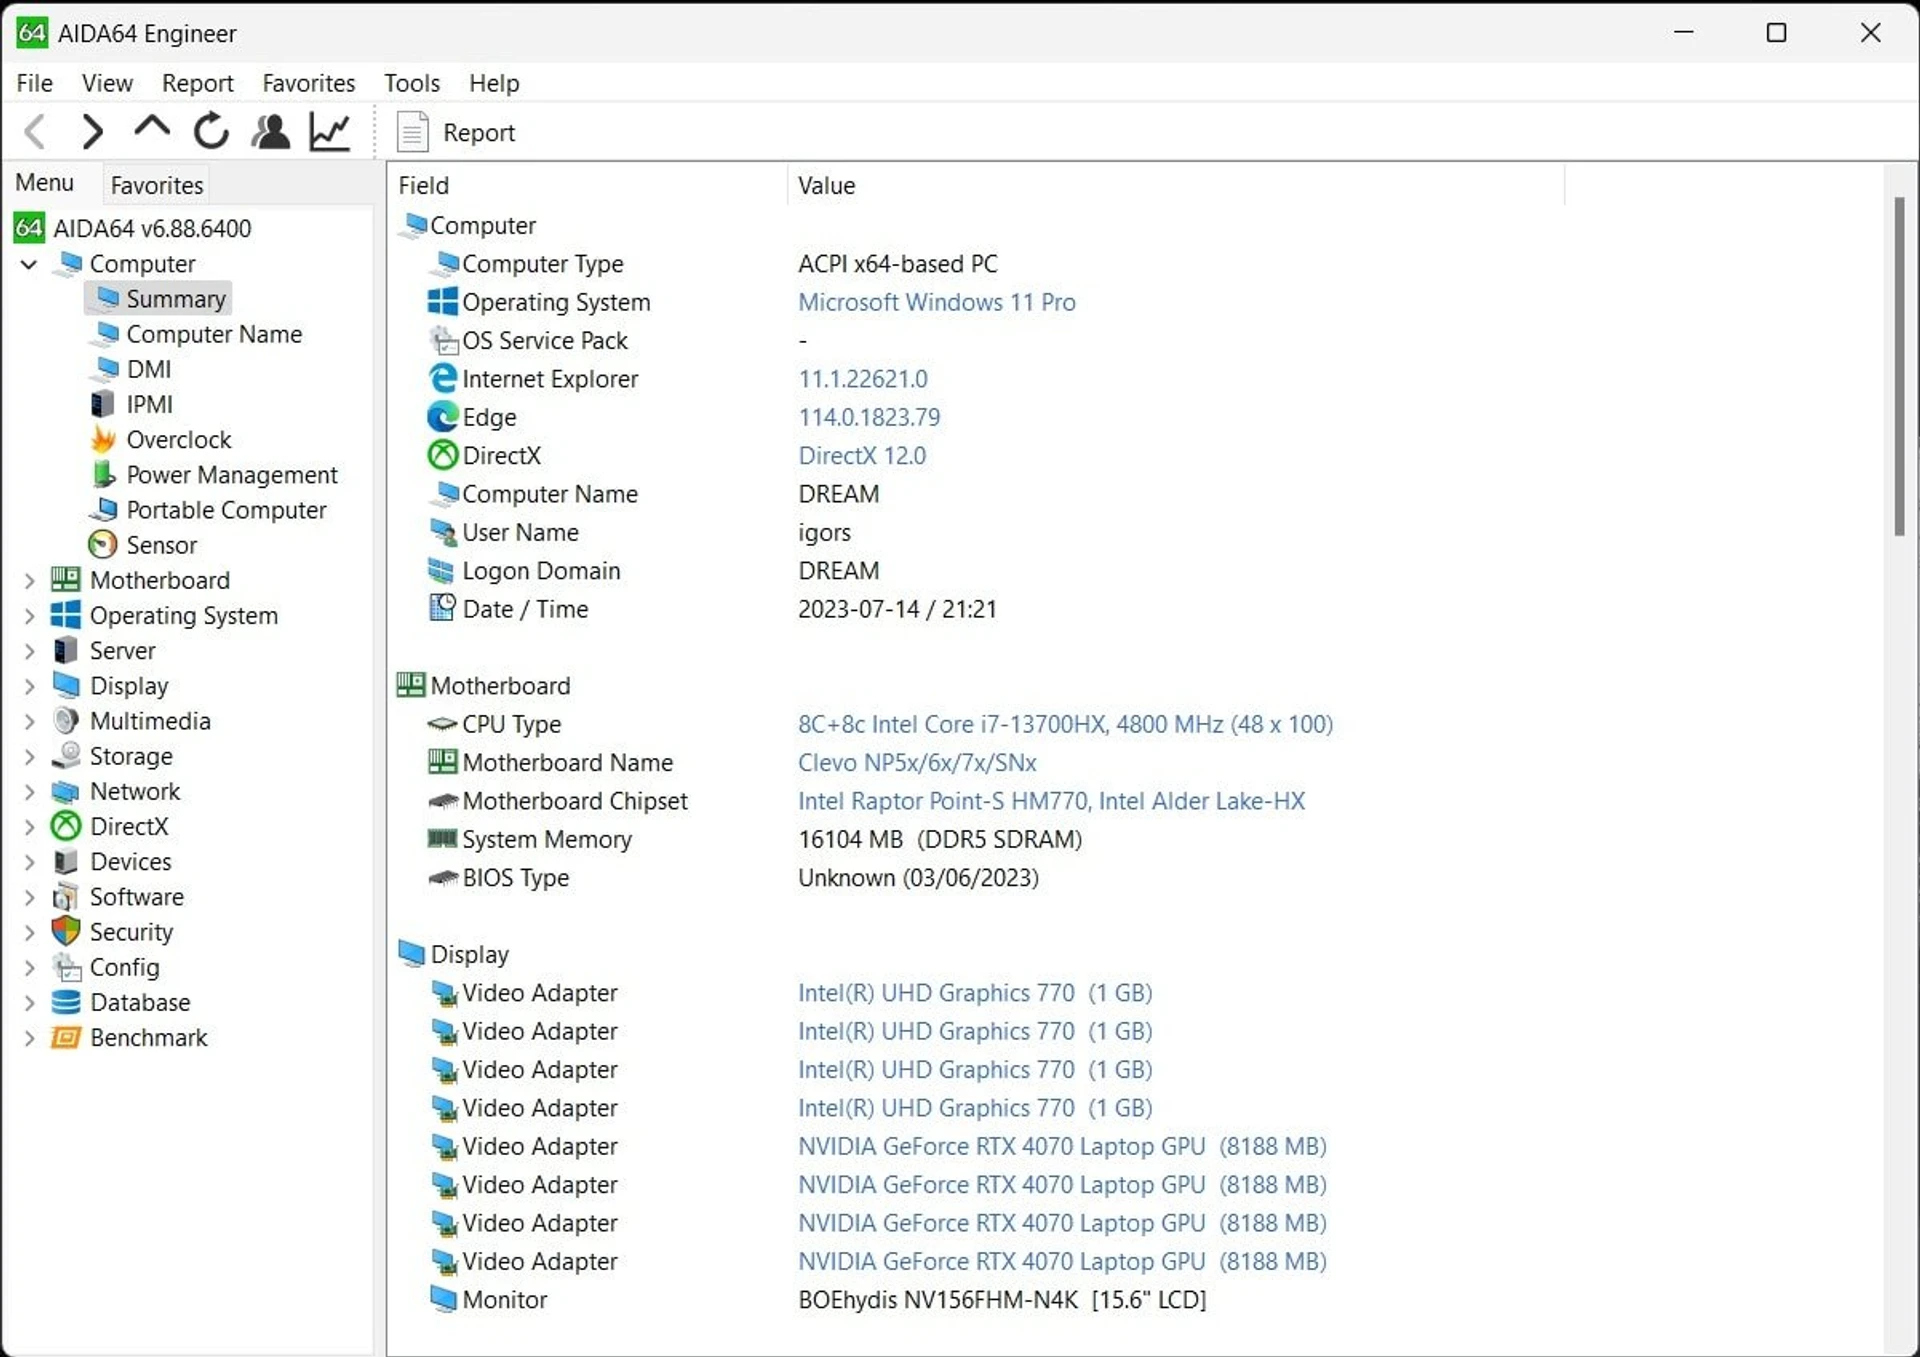
Task: Open the Help menu
Action: (x=494, y=83)
